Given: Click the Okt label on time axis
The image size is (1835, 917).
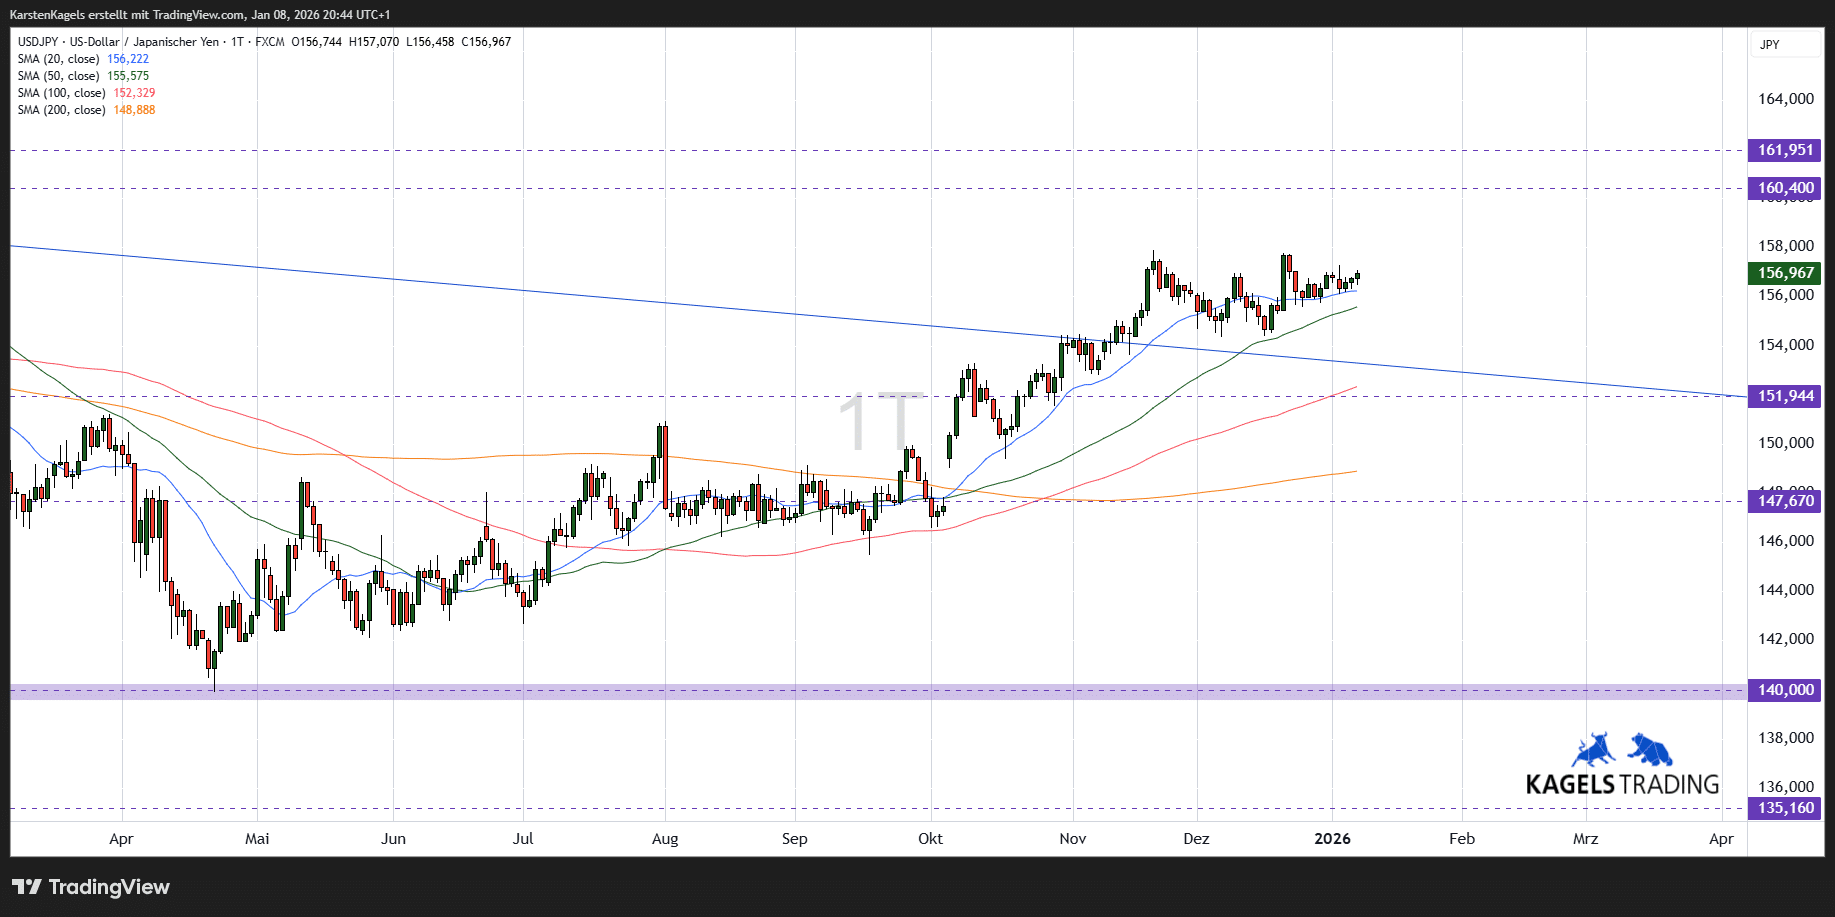Looking at the screenshot, I should [930, 839].
